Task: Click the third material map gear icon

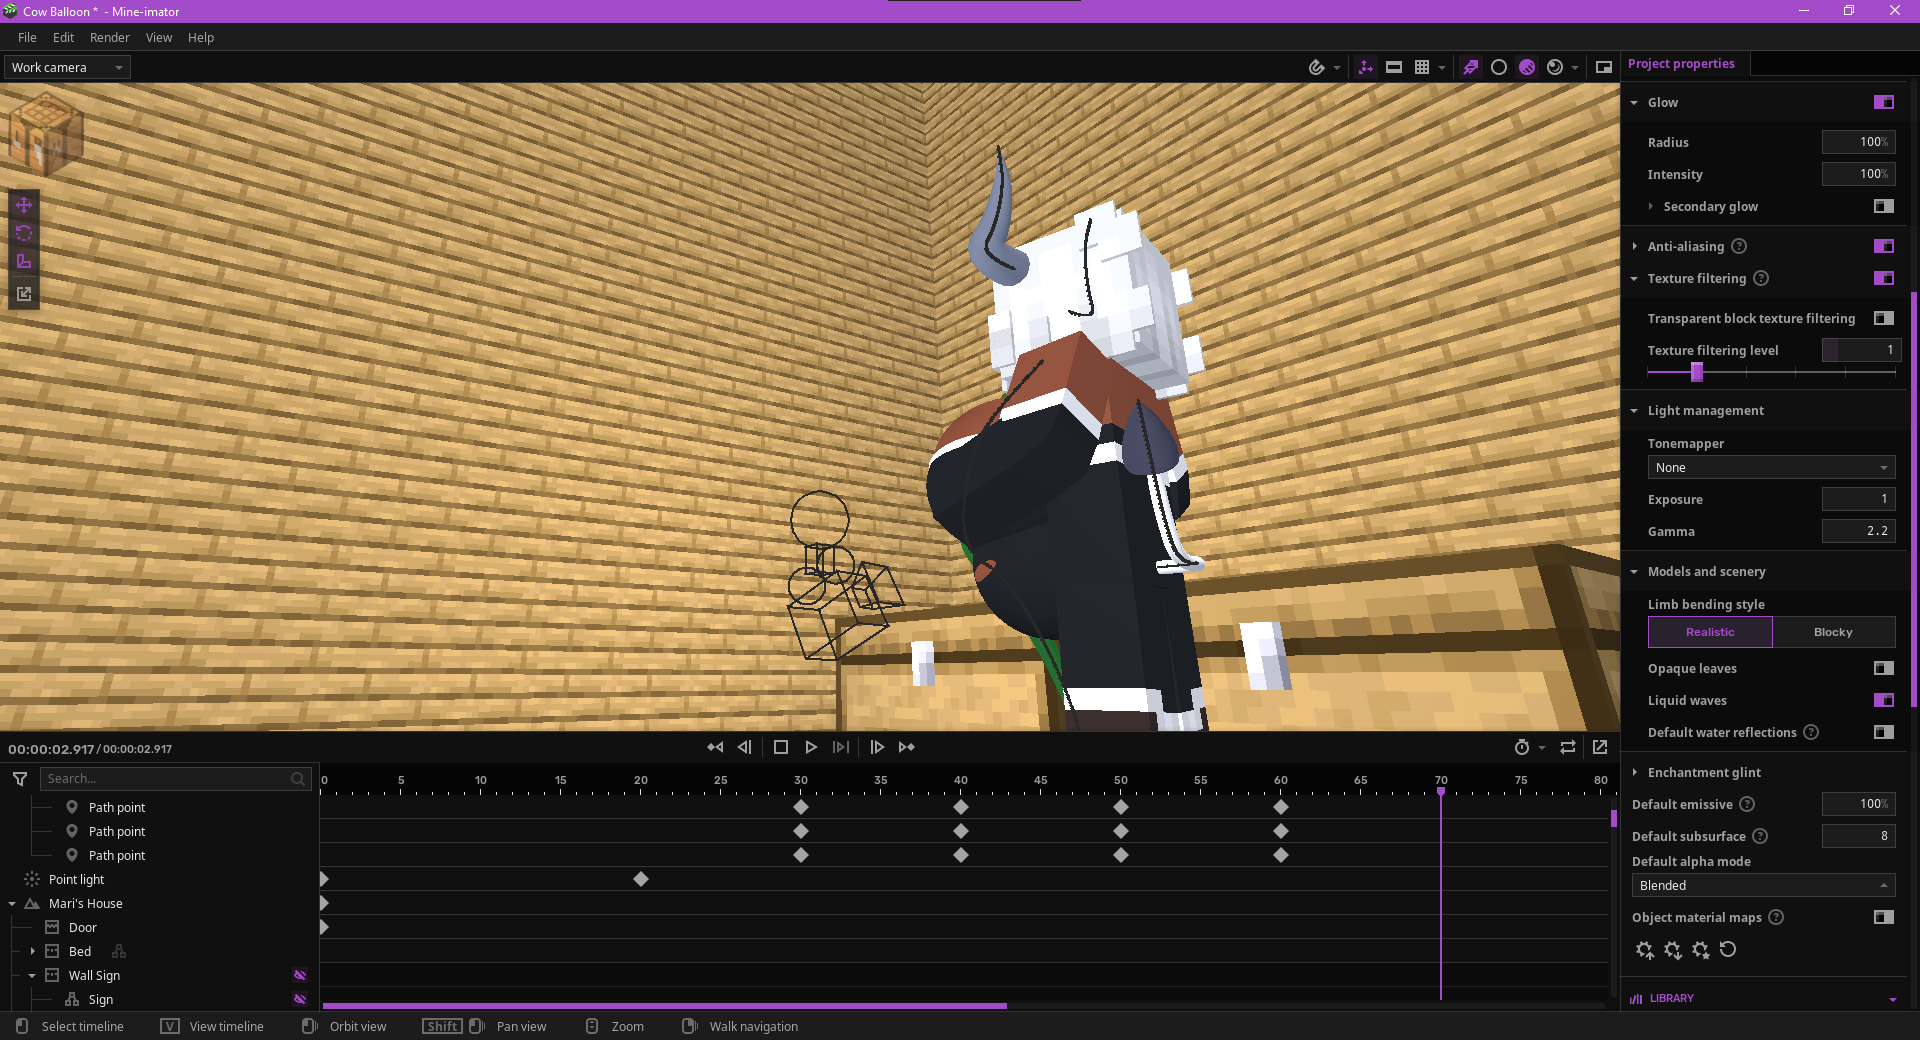Action: click(1701, 950)
